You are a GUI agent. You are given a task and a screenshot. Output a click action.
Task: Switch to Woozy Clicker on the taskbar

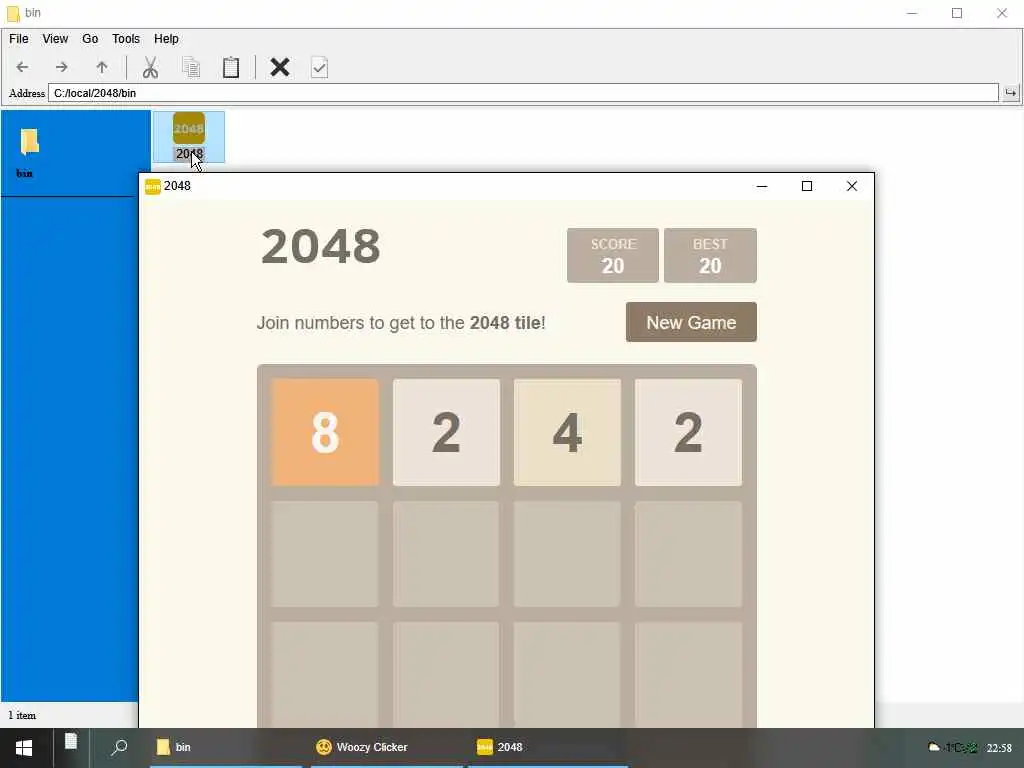click(x=387, y=747)
